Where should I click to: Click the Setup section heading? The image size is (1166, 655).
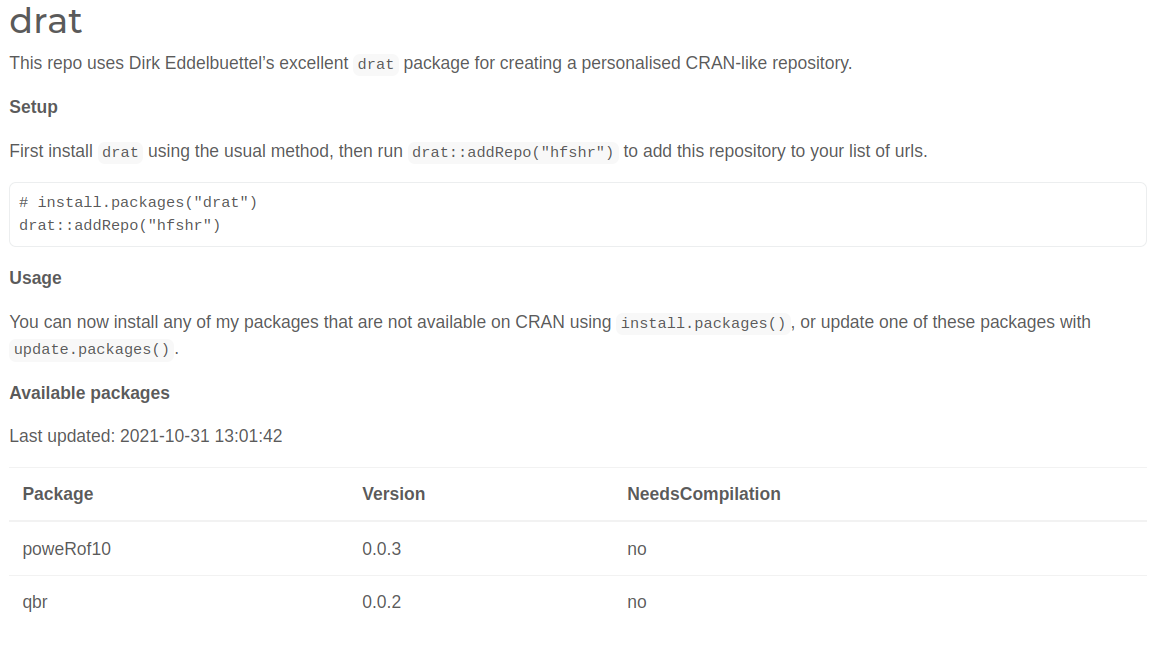click(33, 107)
